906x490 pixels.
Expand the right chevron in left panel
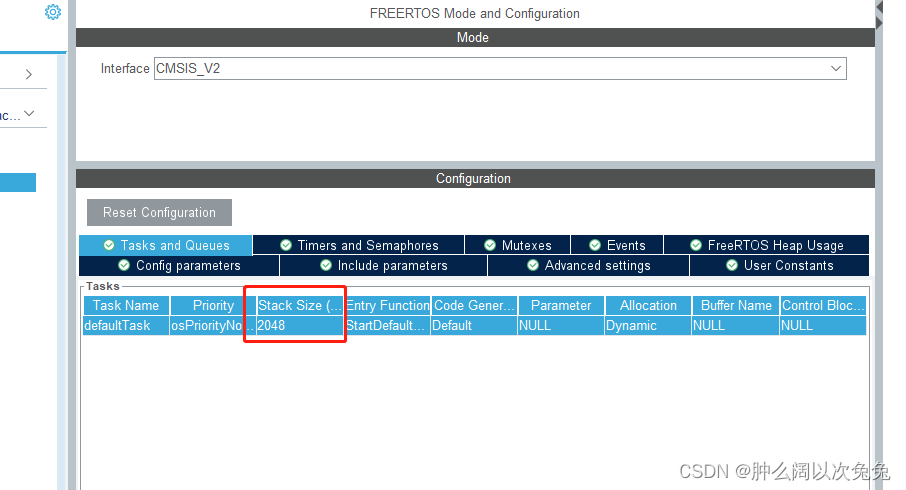tap(29, 75)
